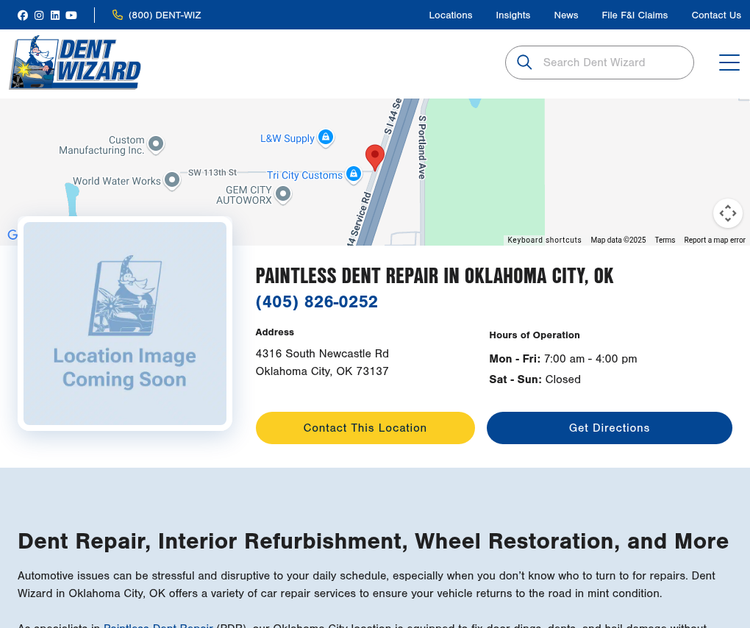Call the (405) 826-0252 phone link

click(317, 302)
